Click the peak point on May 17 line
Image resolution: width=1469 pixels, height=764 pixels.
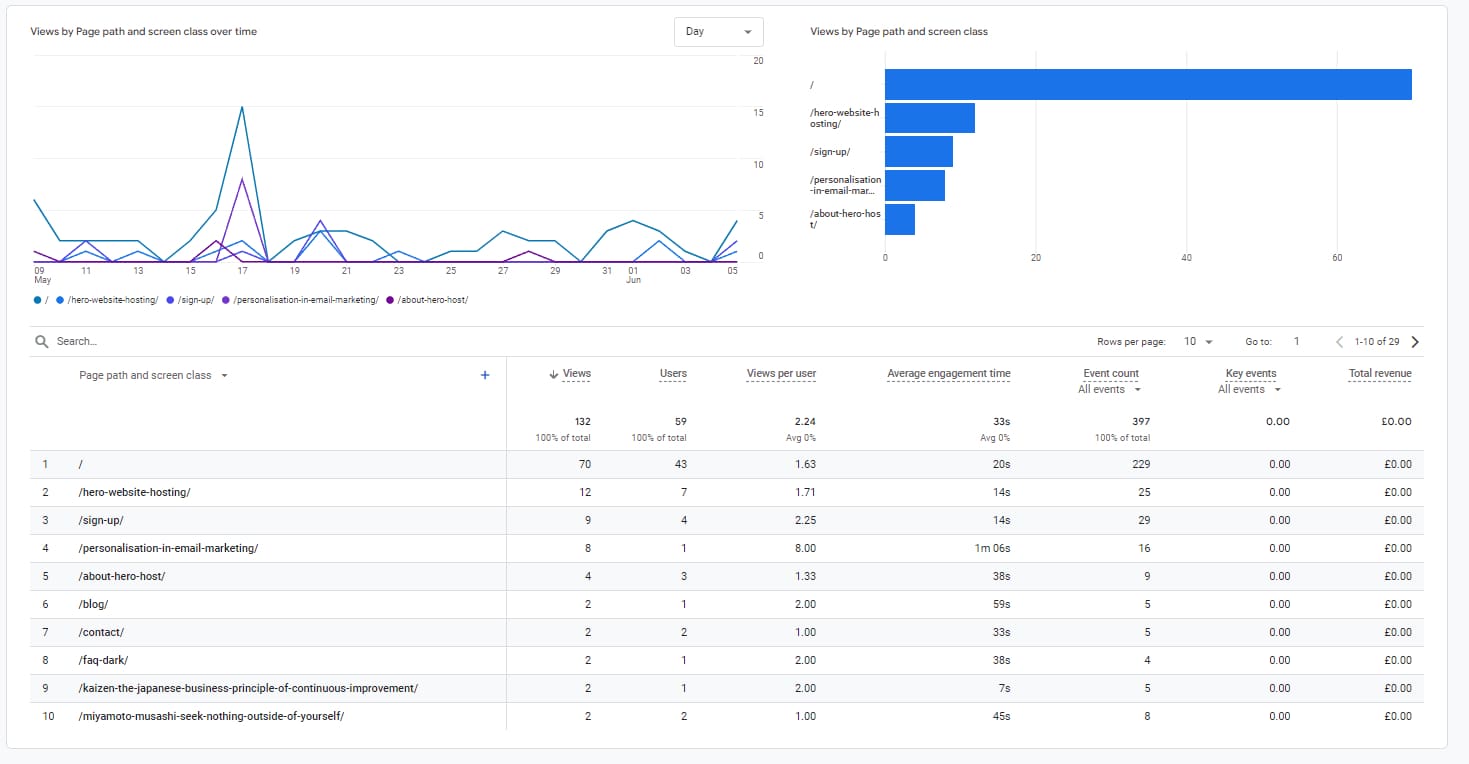(x=242, y=107)
